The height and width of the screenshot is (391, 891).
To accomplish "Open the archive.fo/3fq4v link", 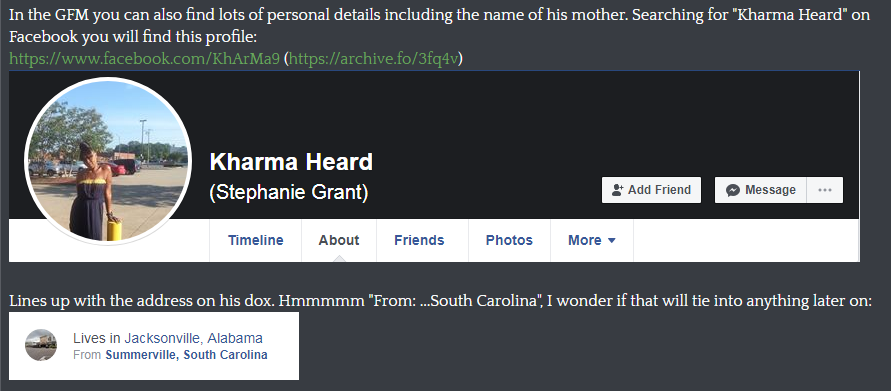I will point(374,59).
